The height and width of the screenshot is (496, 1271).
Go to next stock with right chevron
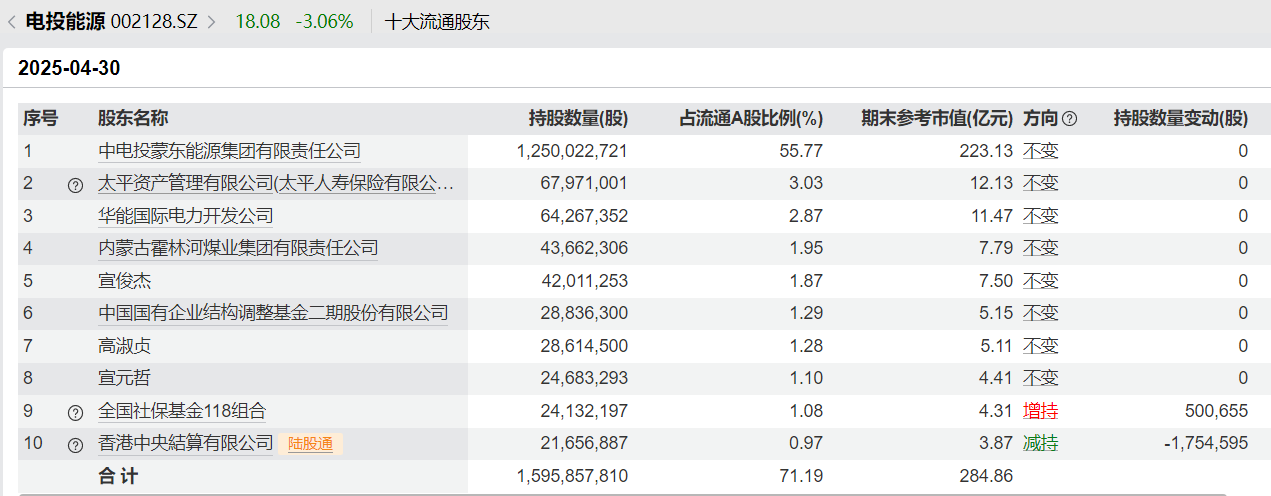210,21
